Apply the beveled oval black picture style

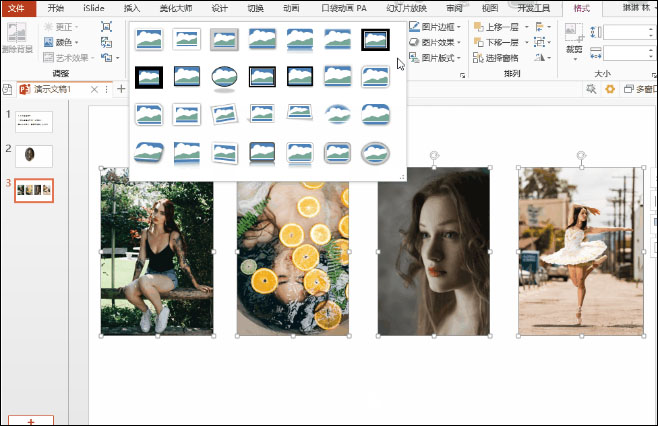click(225, 79)
